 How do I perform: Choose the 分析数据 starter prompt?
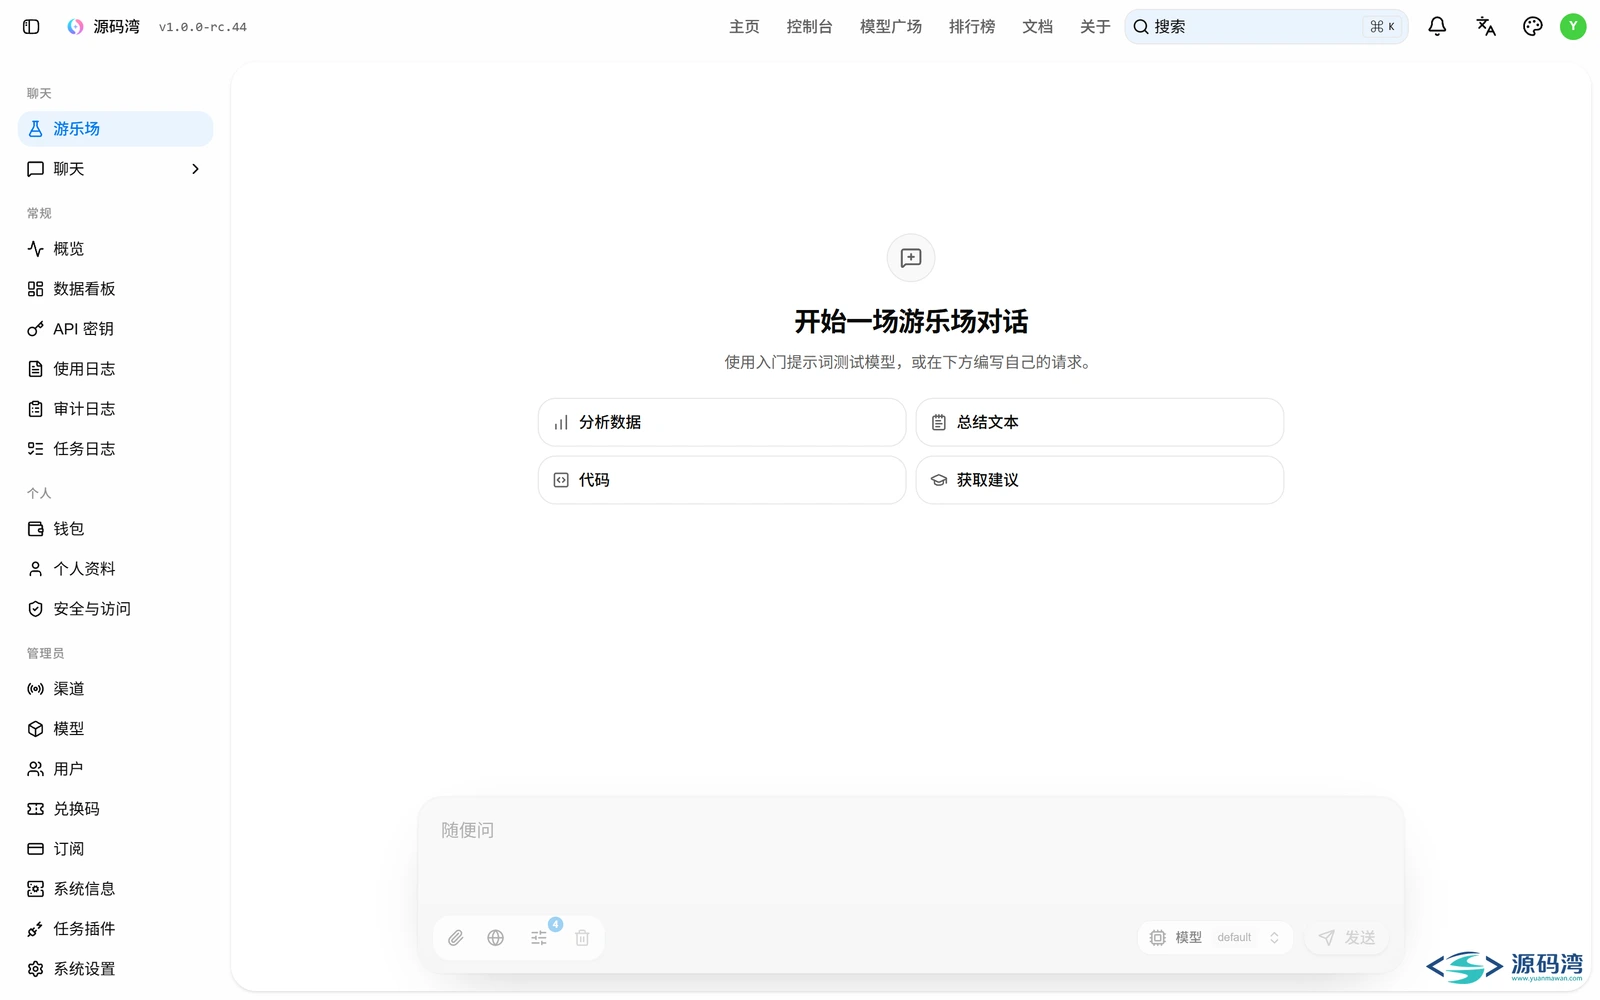[x=722, y=422]
